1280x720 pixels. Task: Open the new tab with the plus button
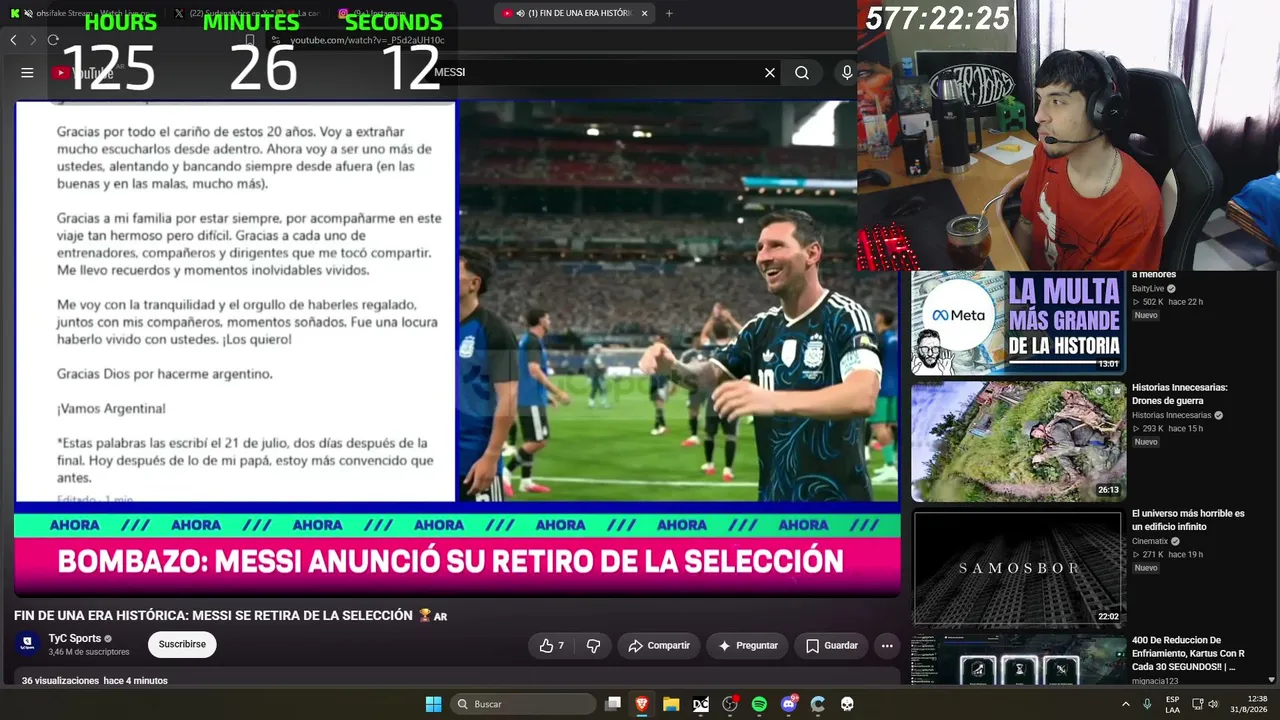coord(669,13)
